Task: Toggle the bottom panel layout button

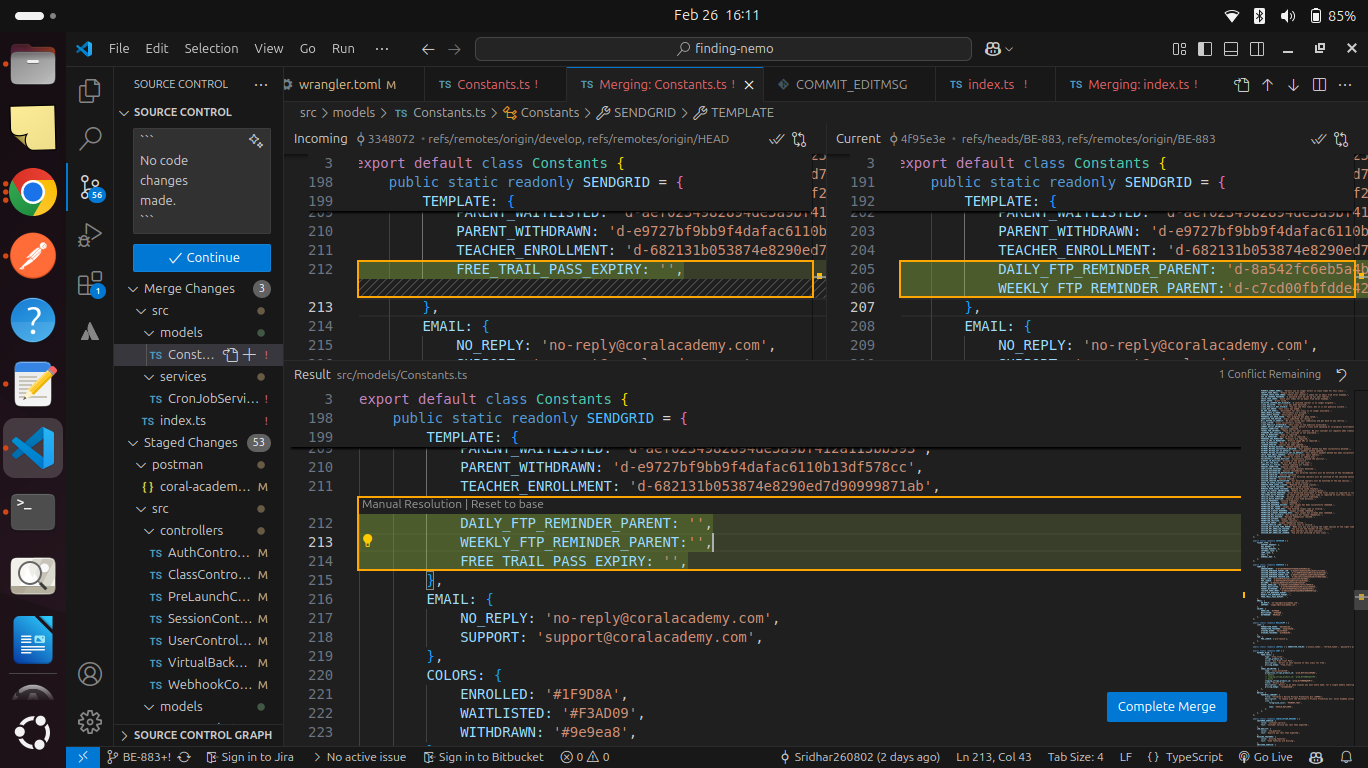Action: tap(1231, 48)
